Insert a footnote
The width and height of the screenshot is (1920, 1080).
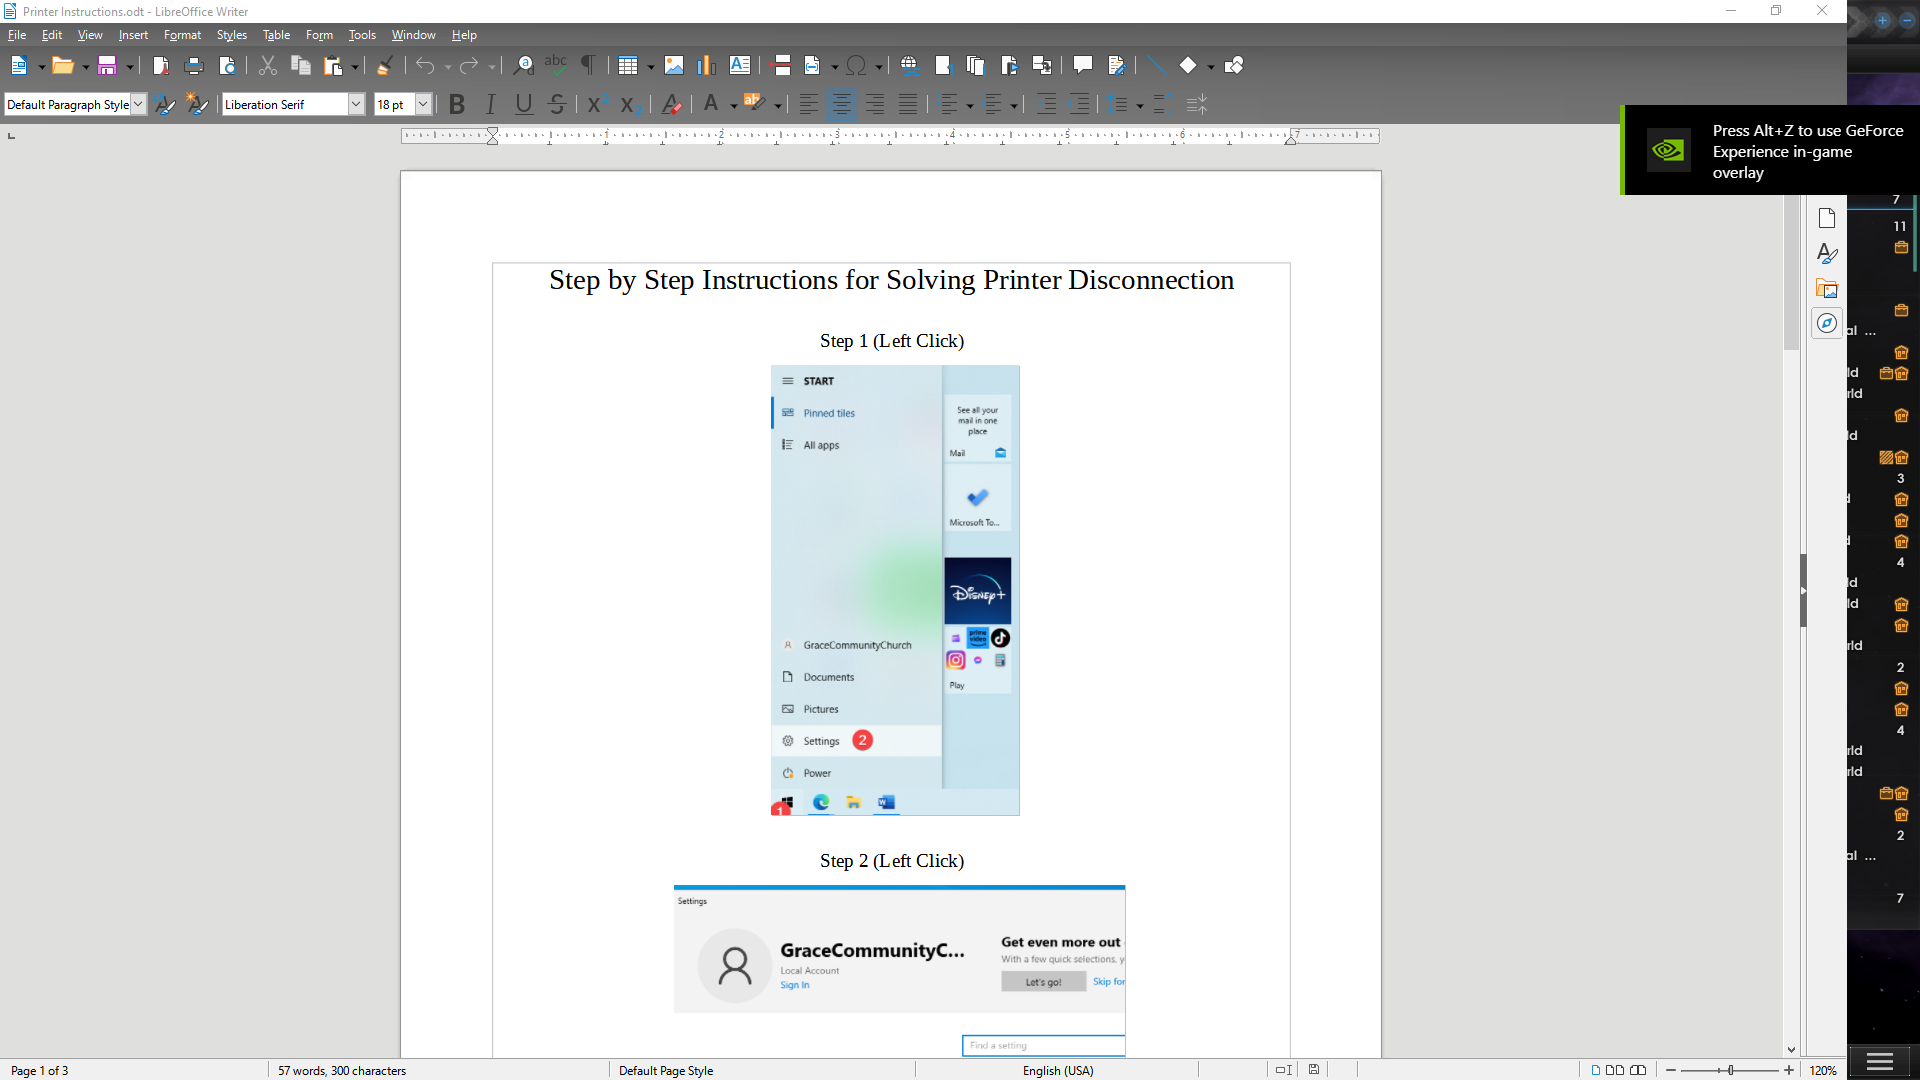pyautogui.click(x=943, y=66)
